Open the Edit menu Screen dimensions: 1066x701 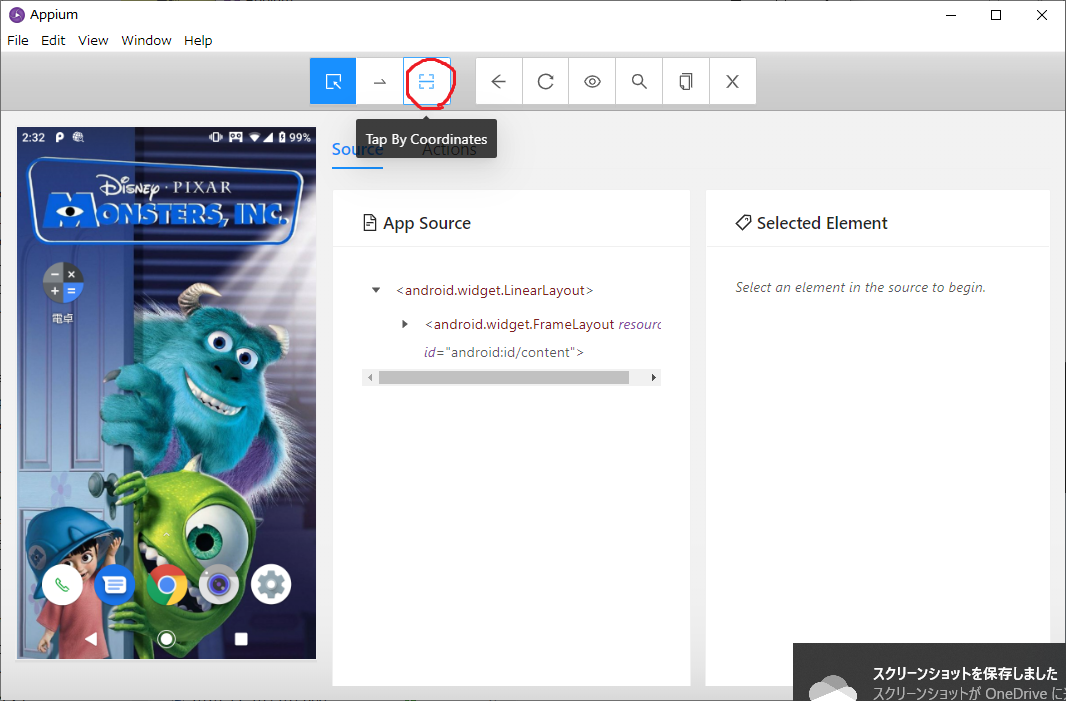coord(53,41)
